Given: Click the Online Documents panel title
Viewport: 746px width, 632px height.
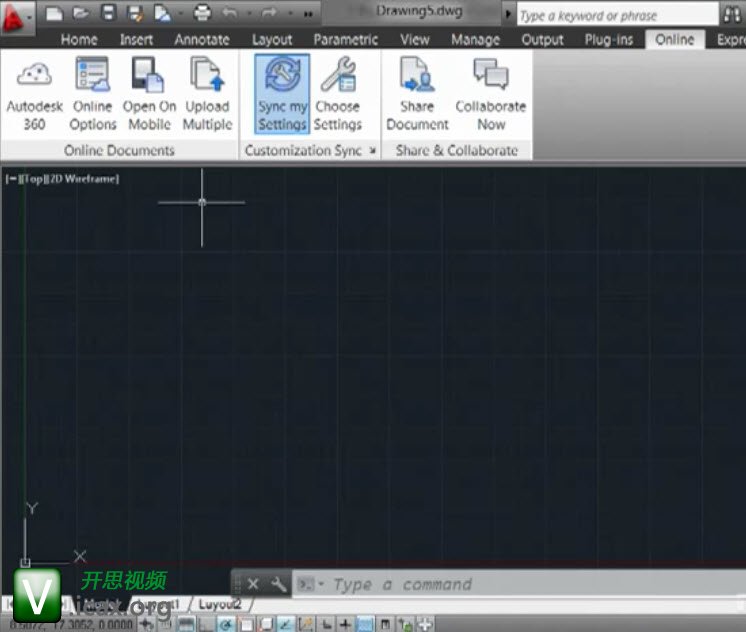Looking at the screenshot, I should [x=119, y=150].
